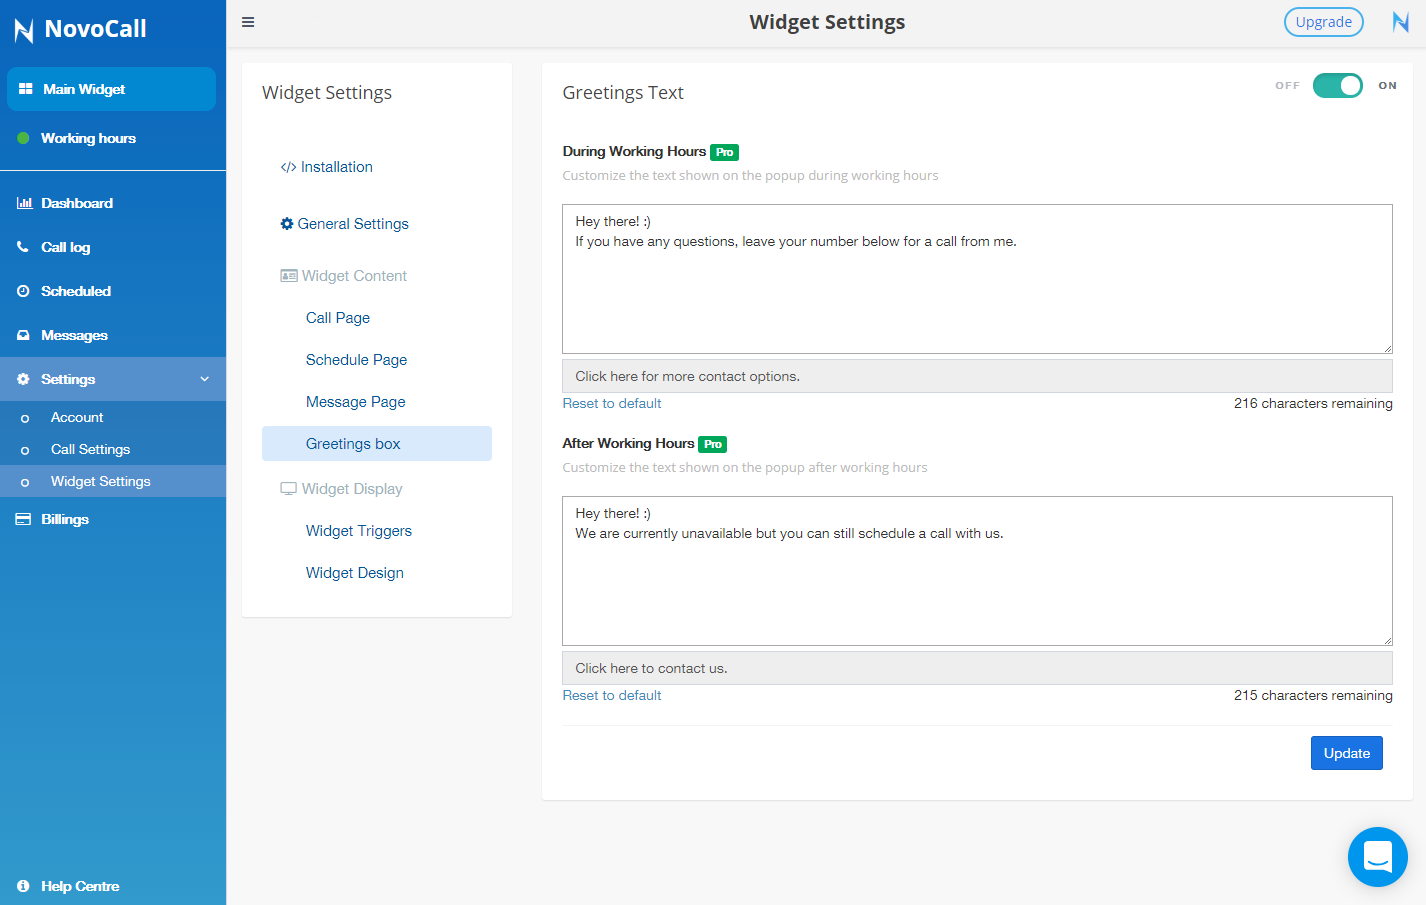Edit the After Working Hours greeting textarea
Image resolution: width=1426 pixels, height=905 pixels.
click(x=977, y=571)
